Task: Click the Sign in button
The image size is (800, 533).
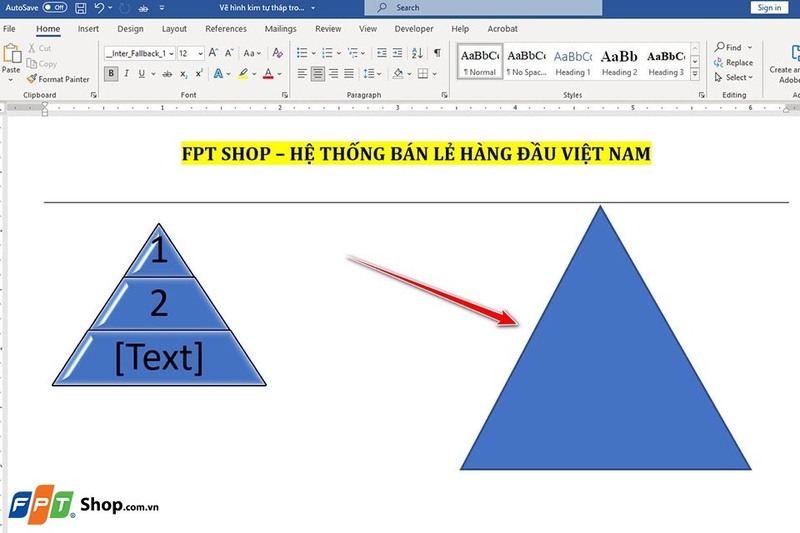Action: click(x=769, y=8)
